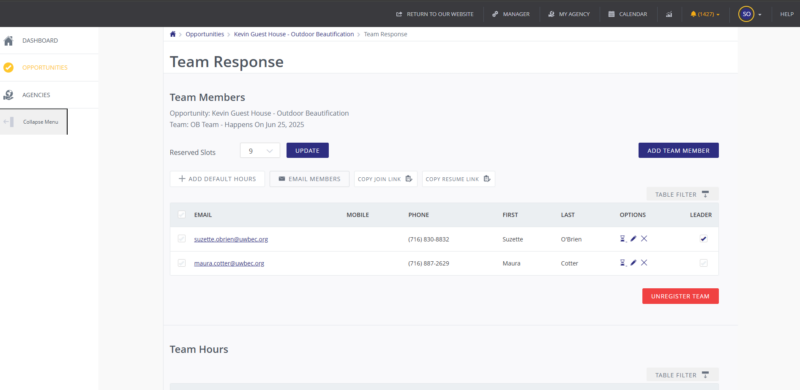The width and height of the screenshot is (800, 390).
Task: Click the Opportunities breadcrumb link
Action: coord(205,34)
